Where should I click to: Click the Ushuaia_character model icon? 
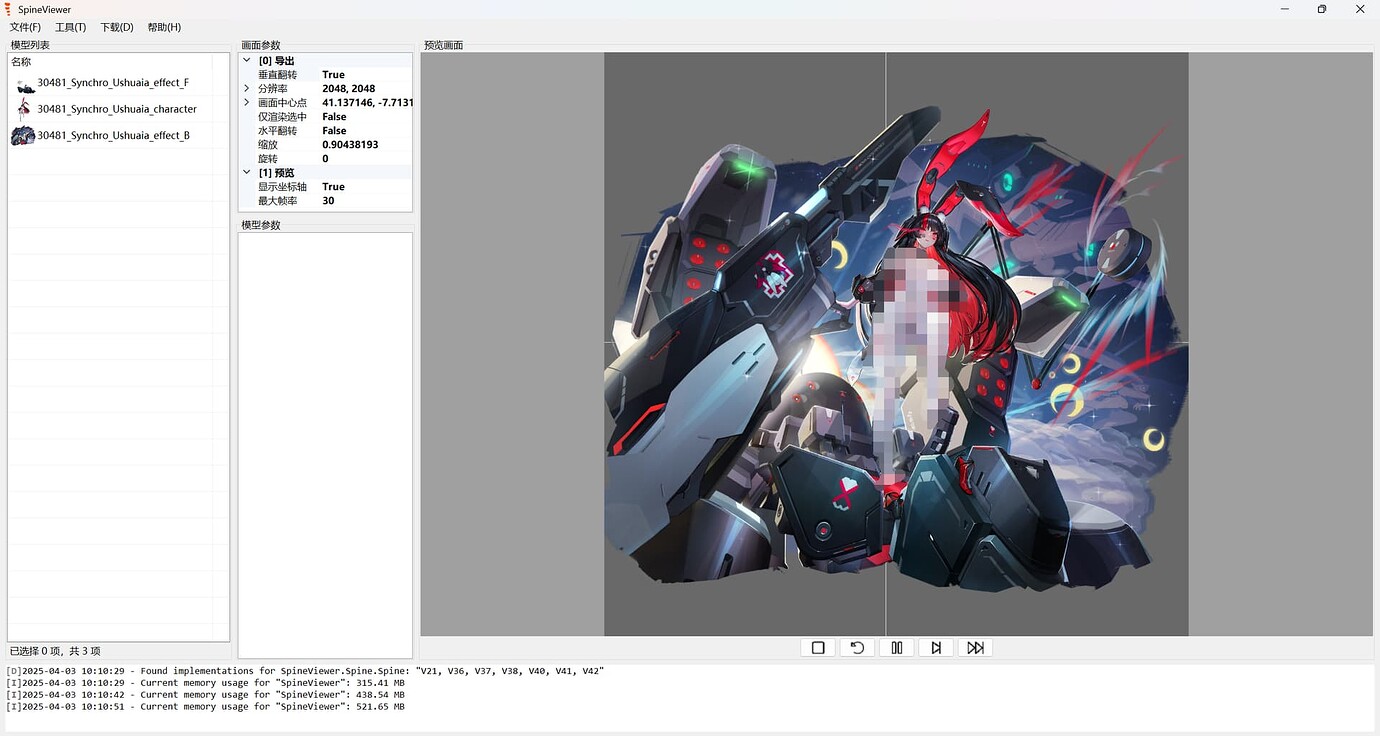(x=24, y=109)
